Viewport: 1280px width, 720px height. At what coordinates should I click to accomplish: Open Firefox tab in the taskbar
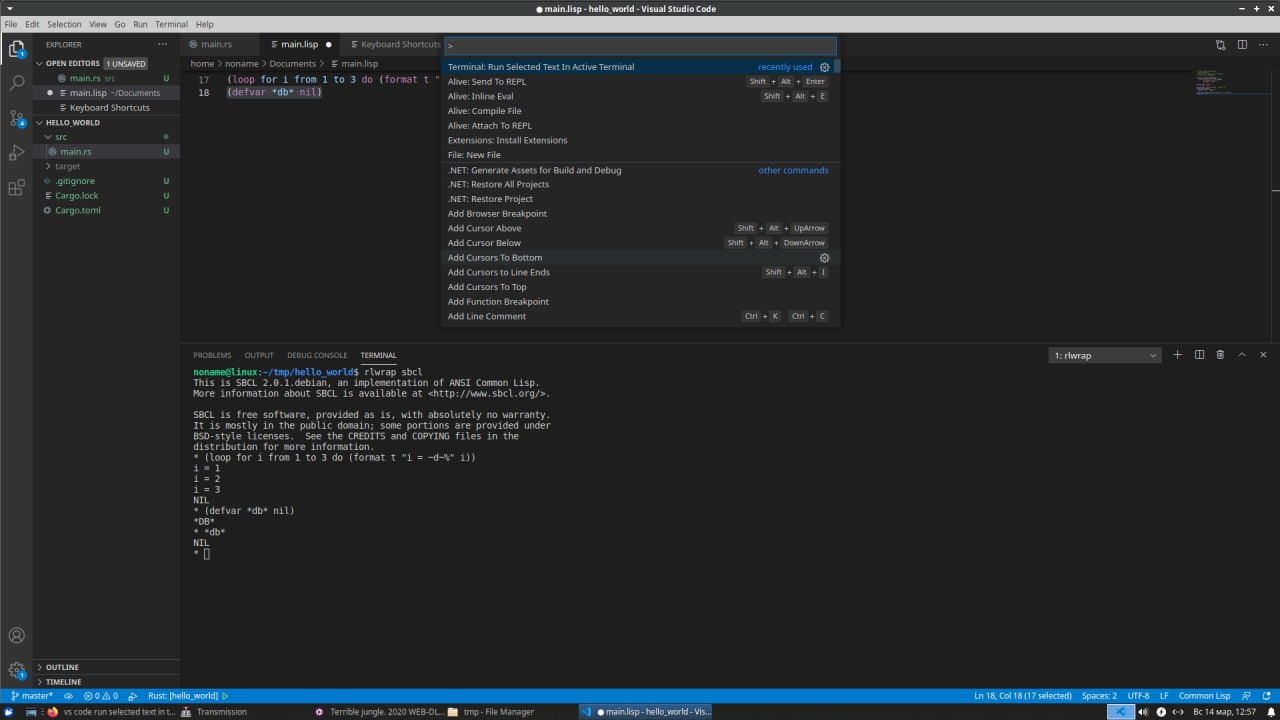(x=112, y=712)
